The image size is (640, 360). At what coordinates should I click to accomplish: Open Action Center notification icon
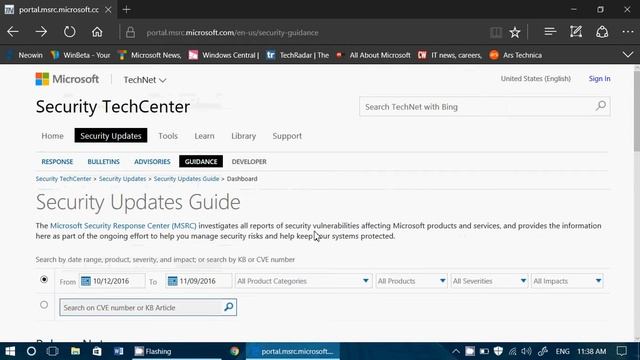pos(622,351)
